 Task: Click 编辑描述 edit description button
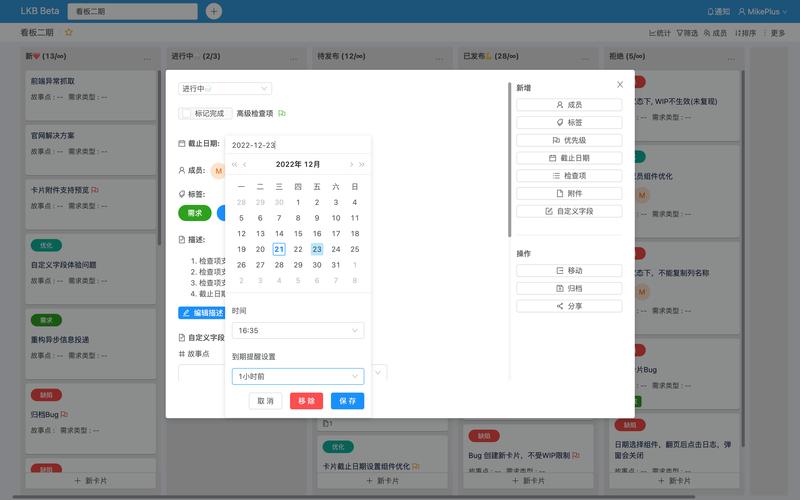point(202,313)
